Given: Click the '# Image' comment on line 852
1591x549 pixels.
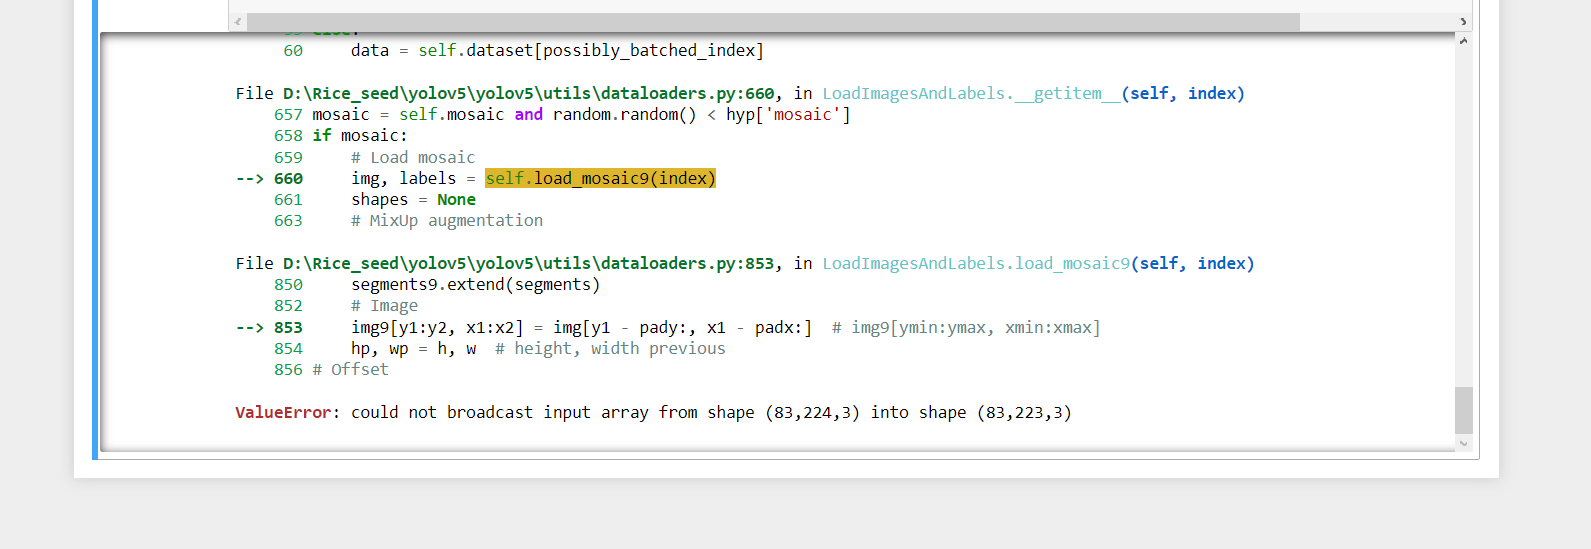Looking at the screenshot, I should click(x=384, y=305).
